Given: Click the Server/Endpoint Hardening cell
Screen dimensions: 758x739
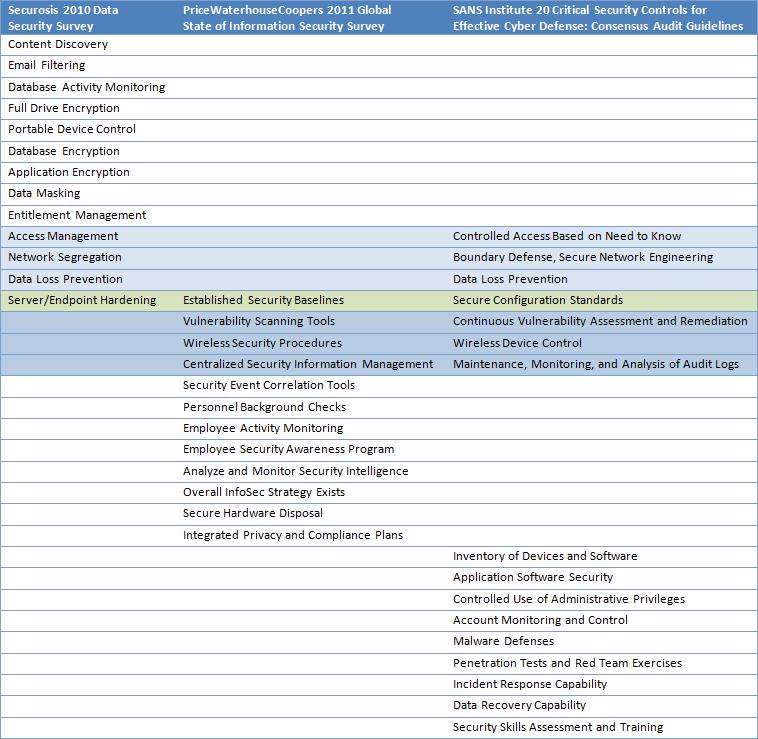Looking at the screenshot, I should click(x=82, y=300).
